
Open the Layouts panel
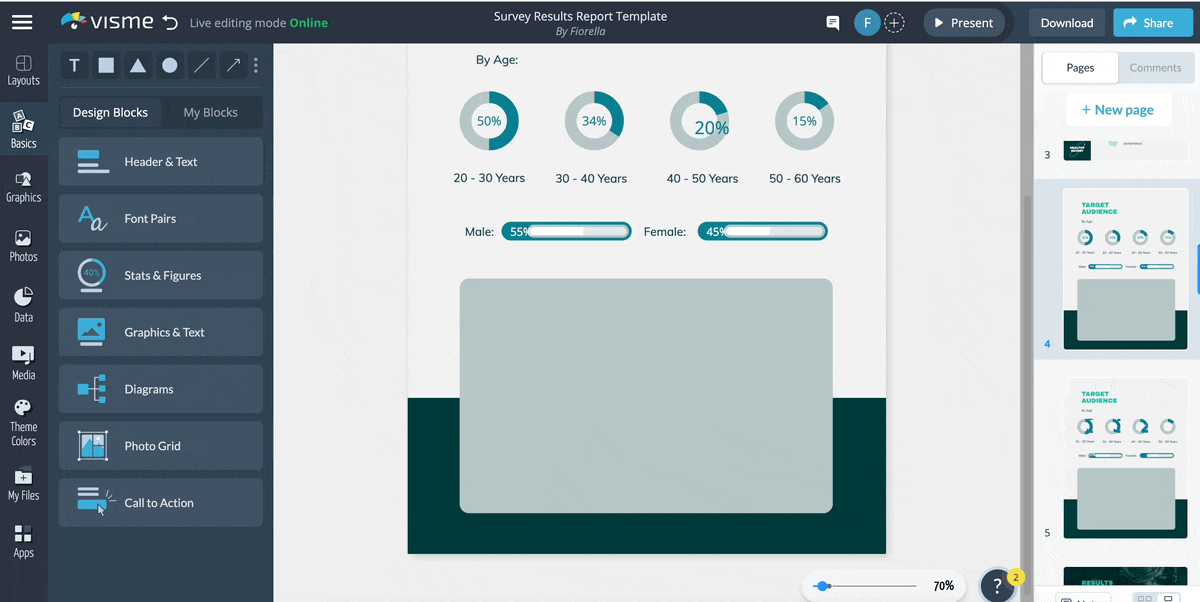point(24,68)
